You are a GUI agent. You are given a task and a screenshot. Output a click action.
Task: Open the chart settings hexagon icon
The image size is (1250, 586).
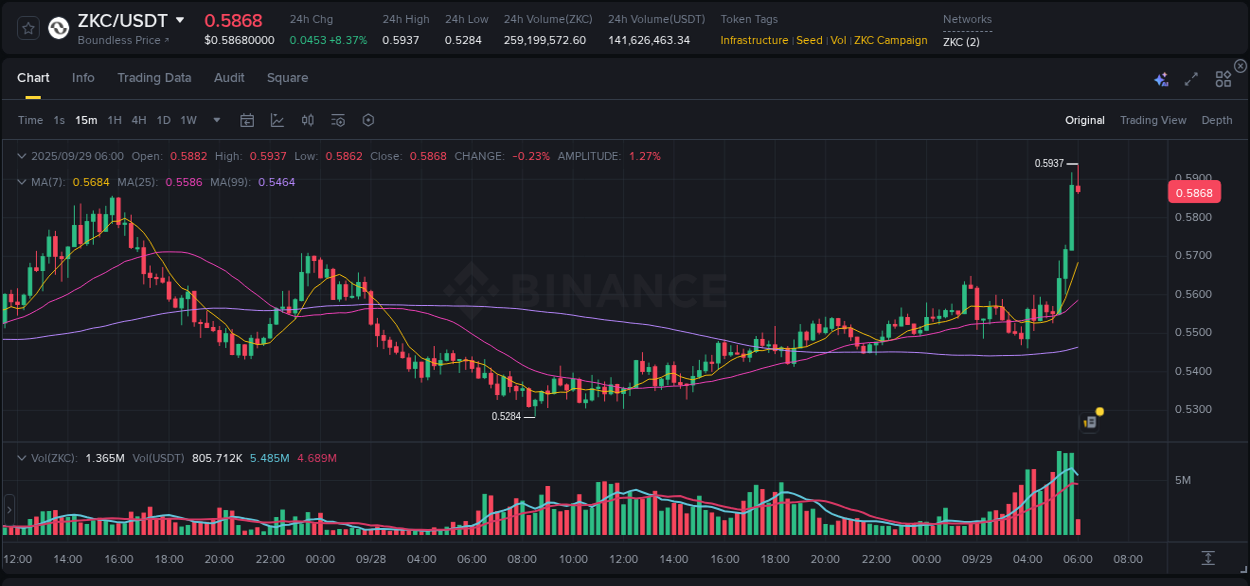point(368,120)
